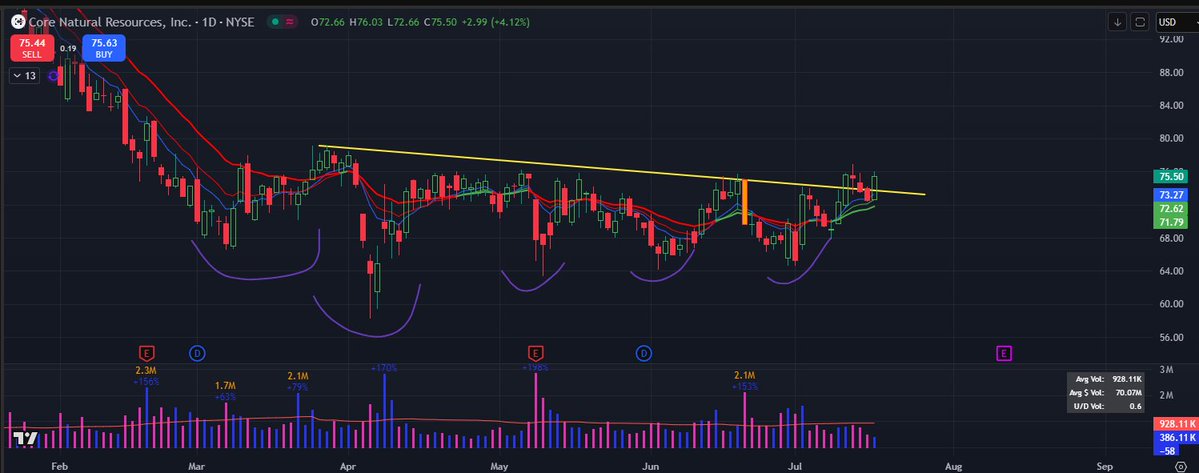The height and width of the screenshot is (473, 1199).
Task: Select the orange highlighted candle in June
Action: pyautogui.click(x=744, y=202)
